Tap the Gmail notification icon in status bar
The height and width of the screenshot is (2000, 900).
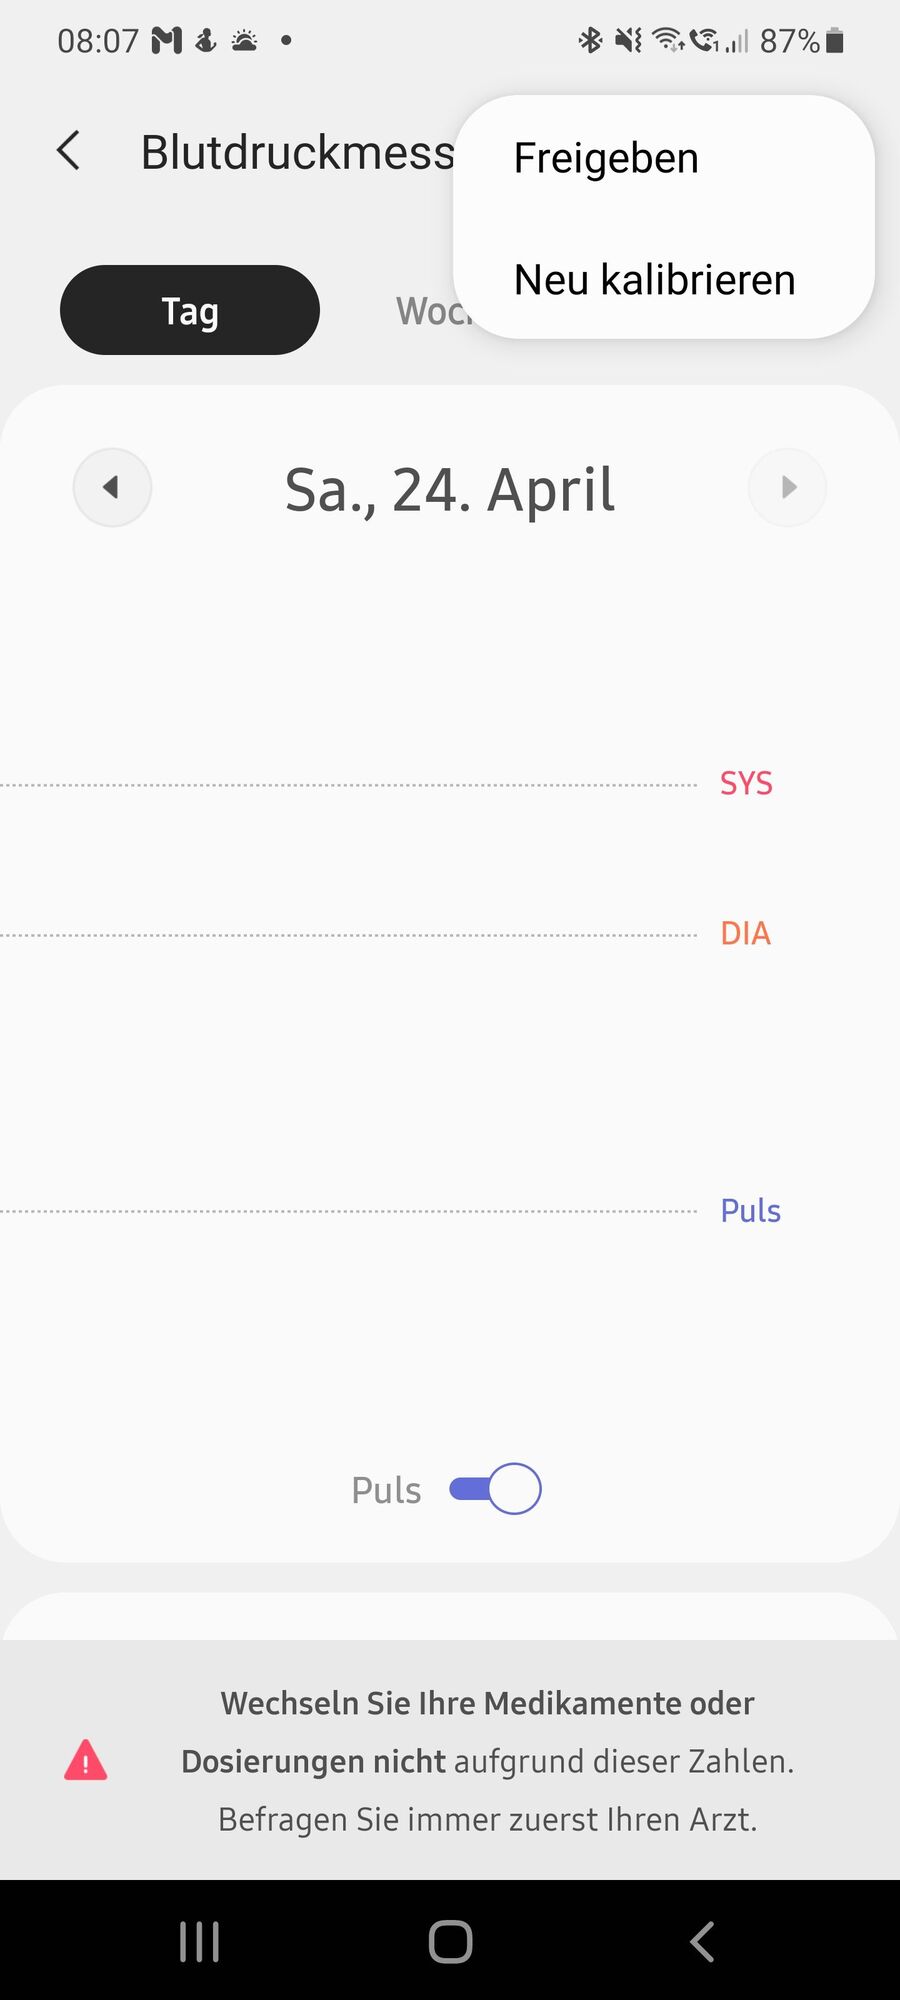click(166, 41)
